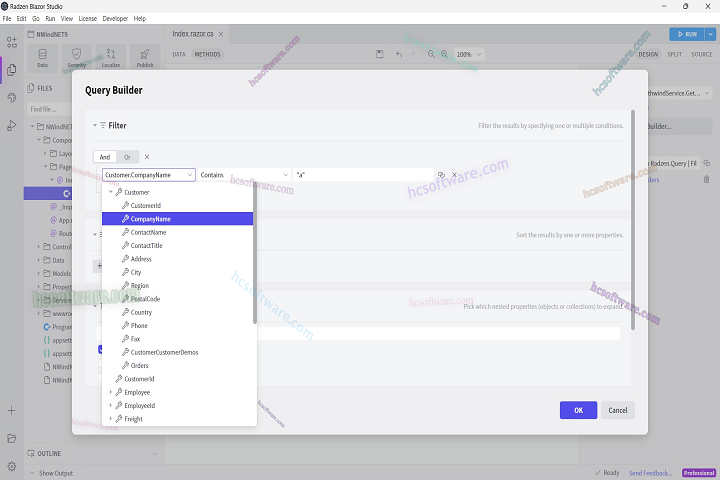The width and height of the screenshot is (720, 480).
Task: Open the theme palette sidebar icon
Action: [x=12, y=97]
